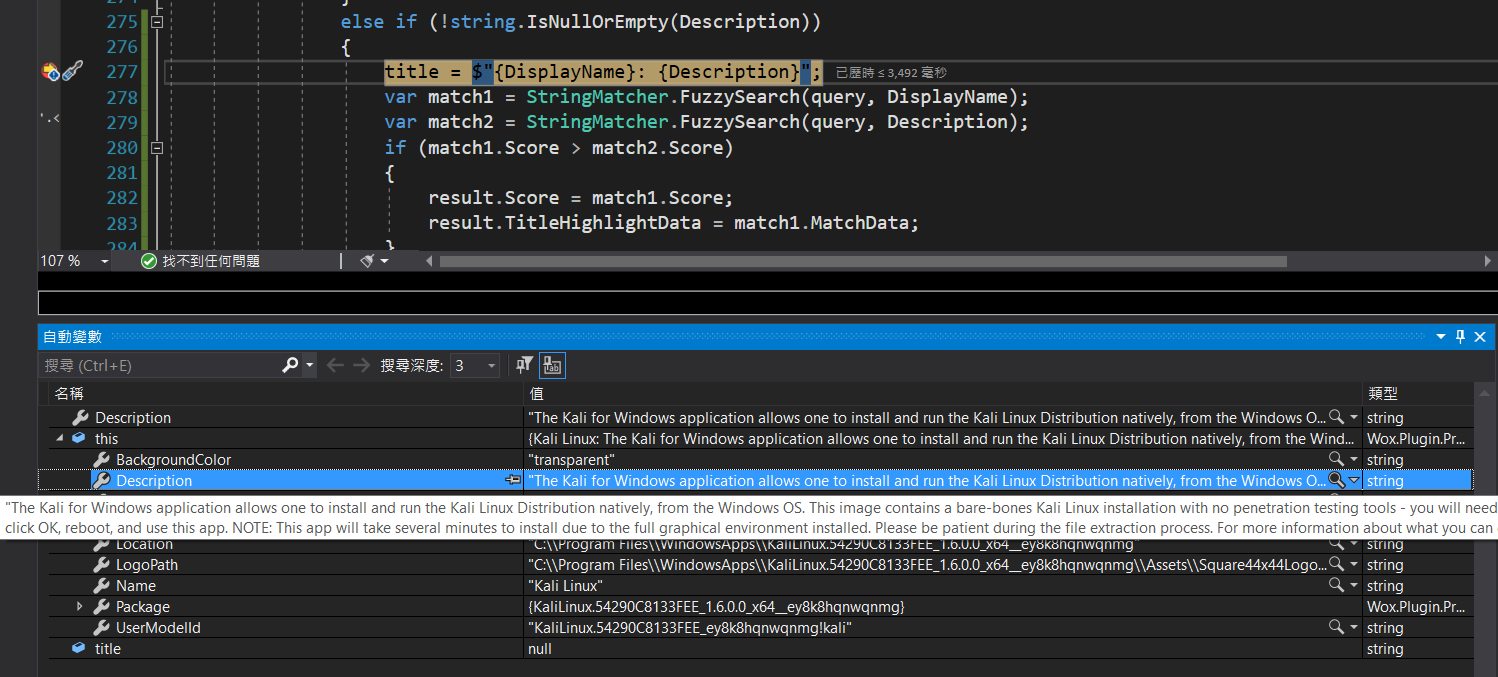Click into the Autos 搜尋 (Ctrl+E) search box

pos(160,366)
